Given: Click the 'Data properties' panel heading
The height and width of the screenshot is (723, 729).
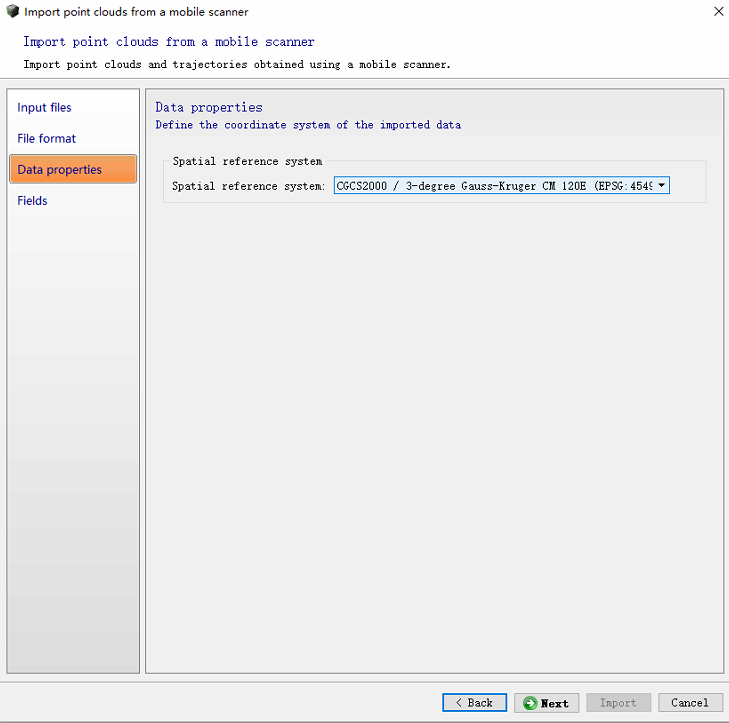Looking at the screenshot, I should tap(209, 107).
